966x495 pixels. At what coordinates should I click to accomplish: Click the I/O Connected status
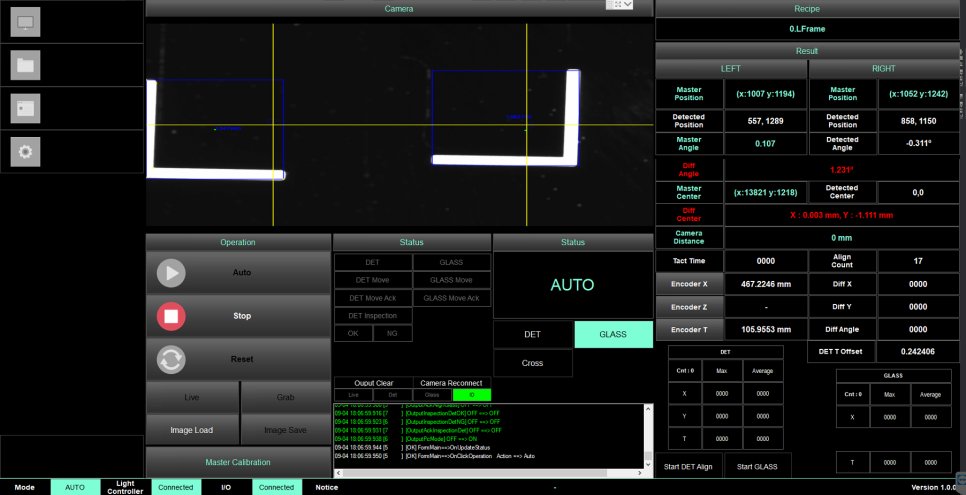277,487
